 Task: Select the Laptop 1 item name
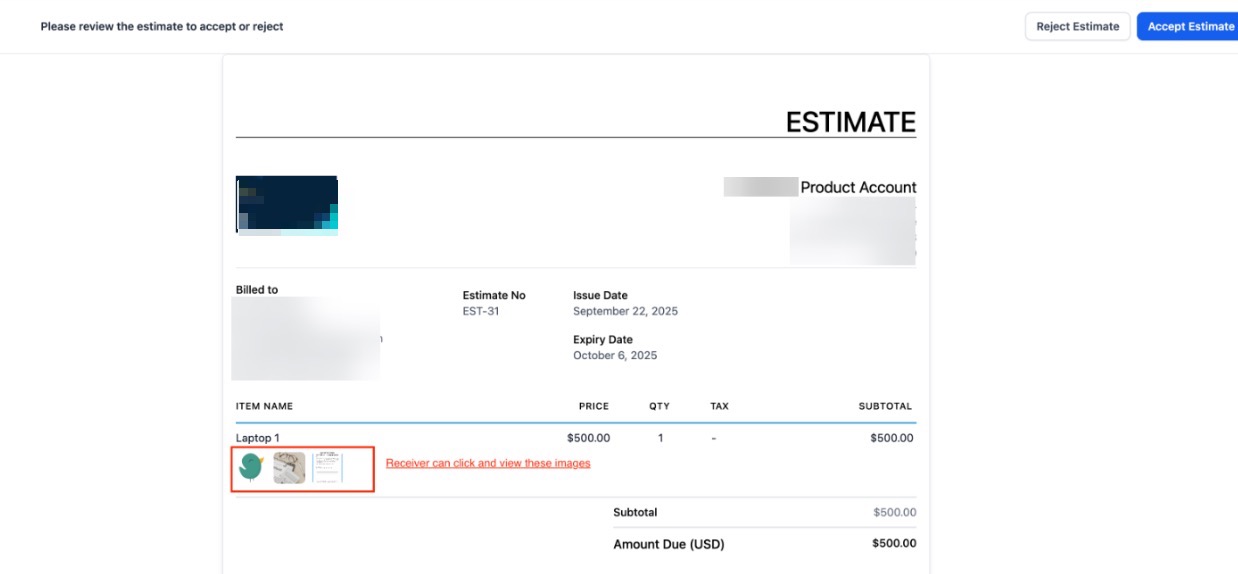coord(258,438)
